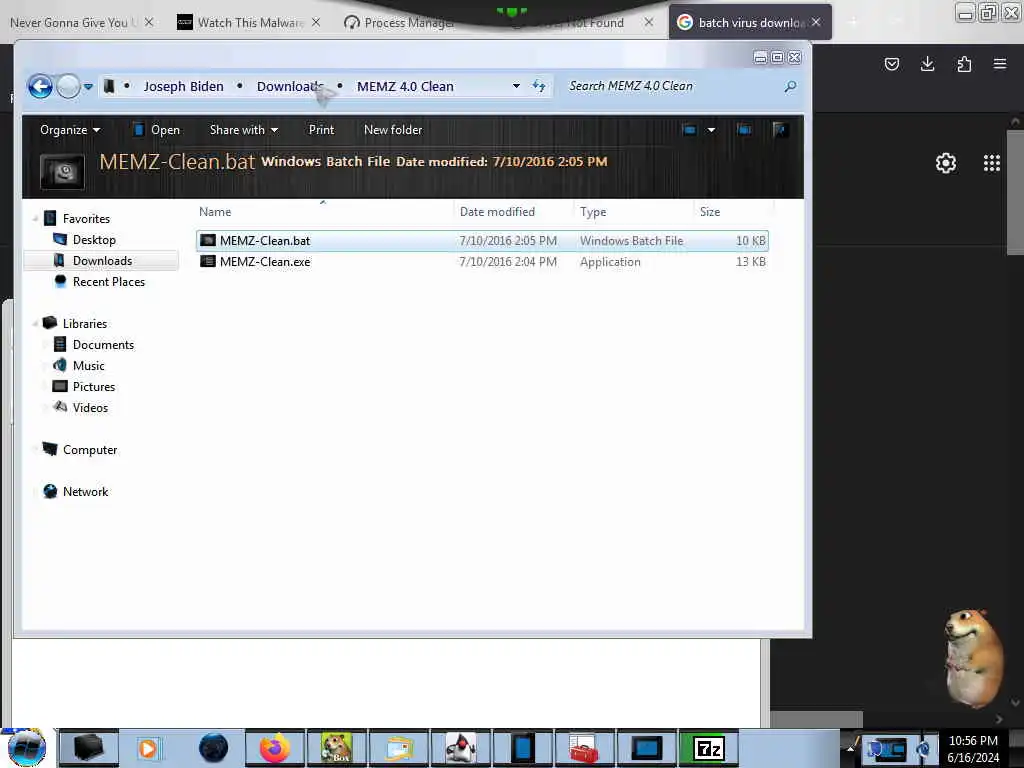Sort by the Name column header
The width and height of the screenshot is (1024, 768).
[215, 212]
